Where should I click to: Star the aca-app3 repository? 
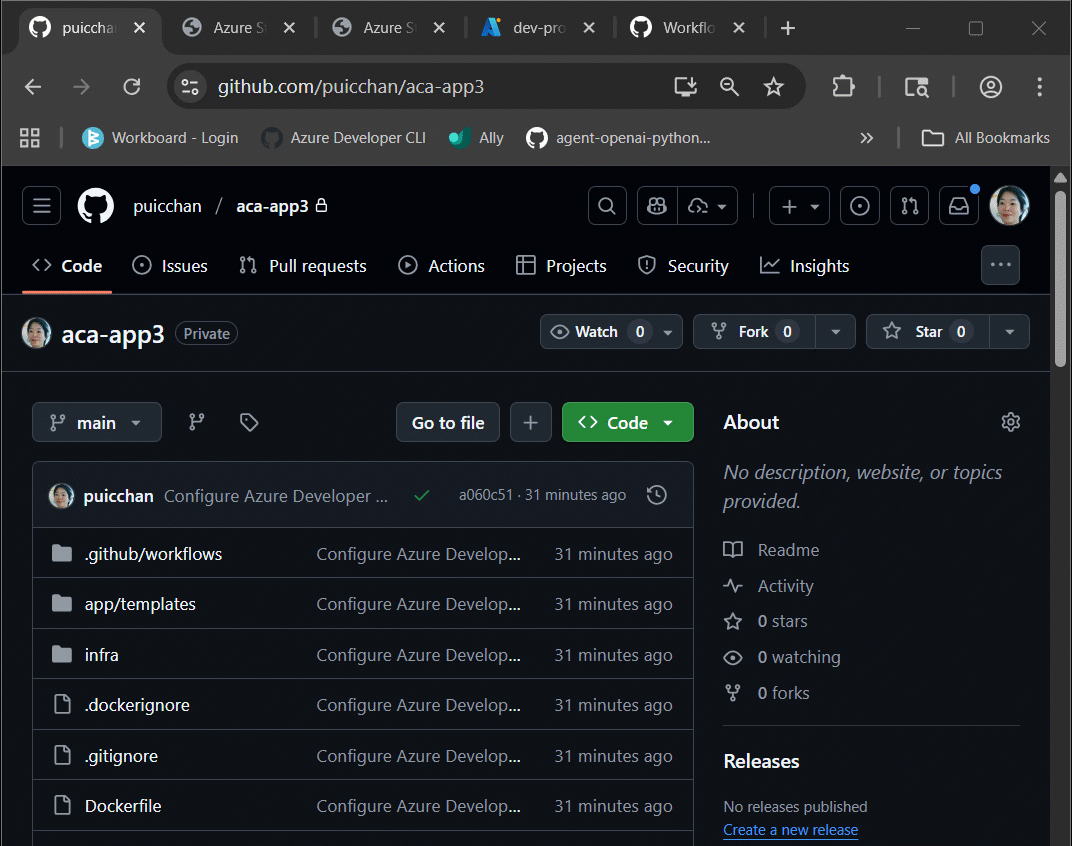point(926,331)
